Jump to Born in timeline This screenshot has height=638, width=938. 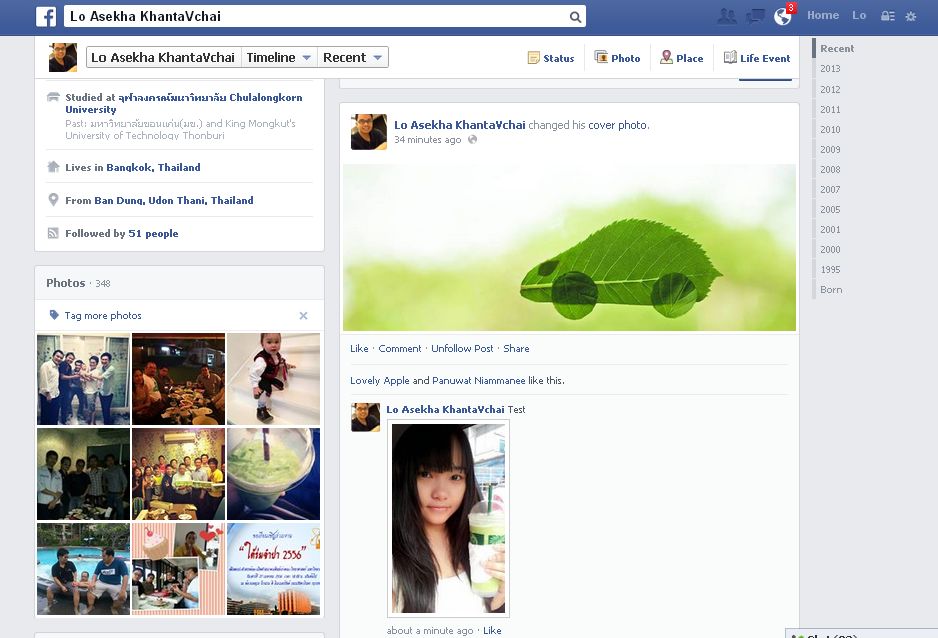point(831,289)
